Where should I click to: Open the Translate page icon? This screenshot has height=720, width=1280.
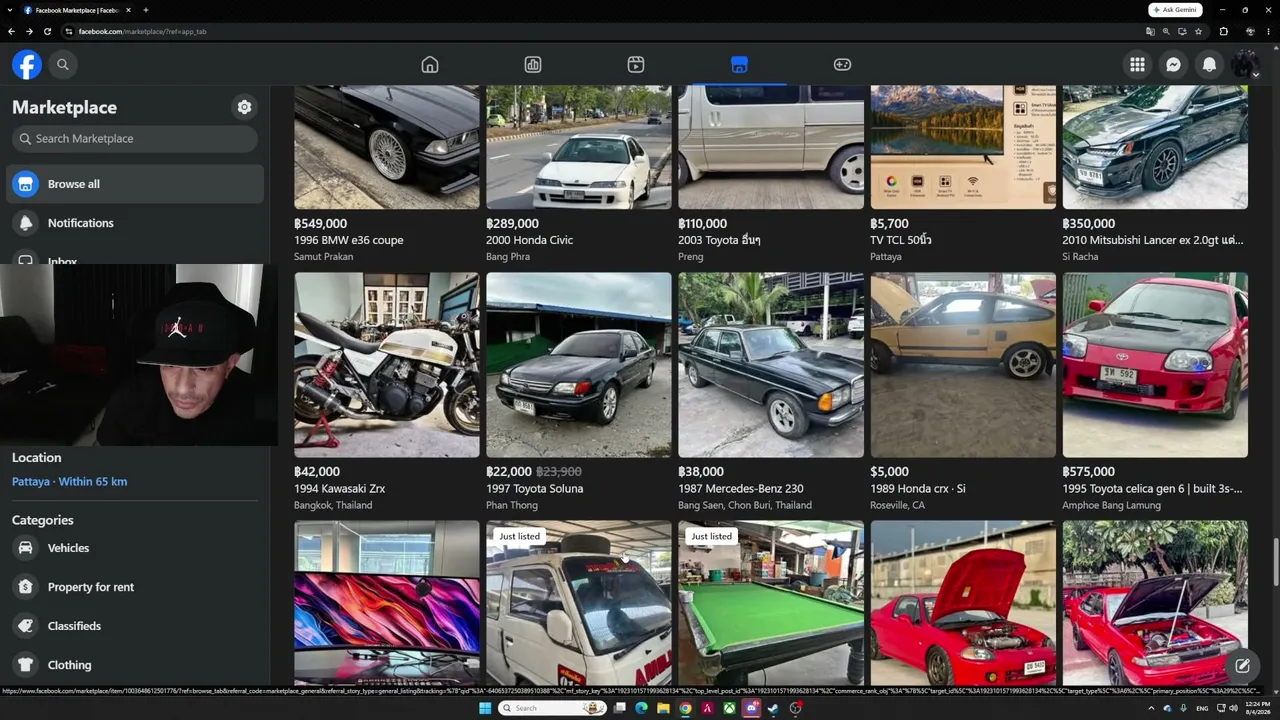click(1150, 31)
